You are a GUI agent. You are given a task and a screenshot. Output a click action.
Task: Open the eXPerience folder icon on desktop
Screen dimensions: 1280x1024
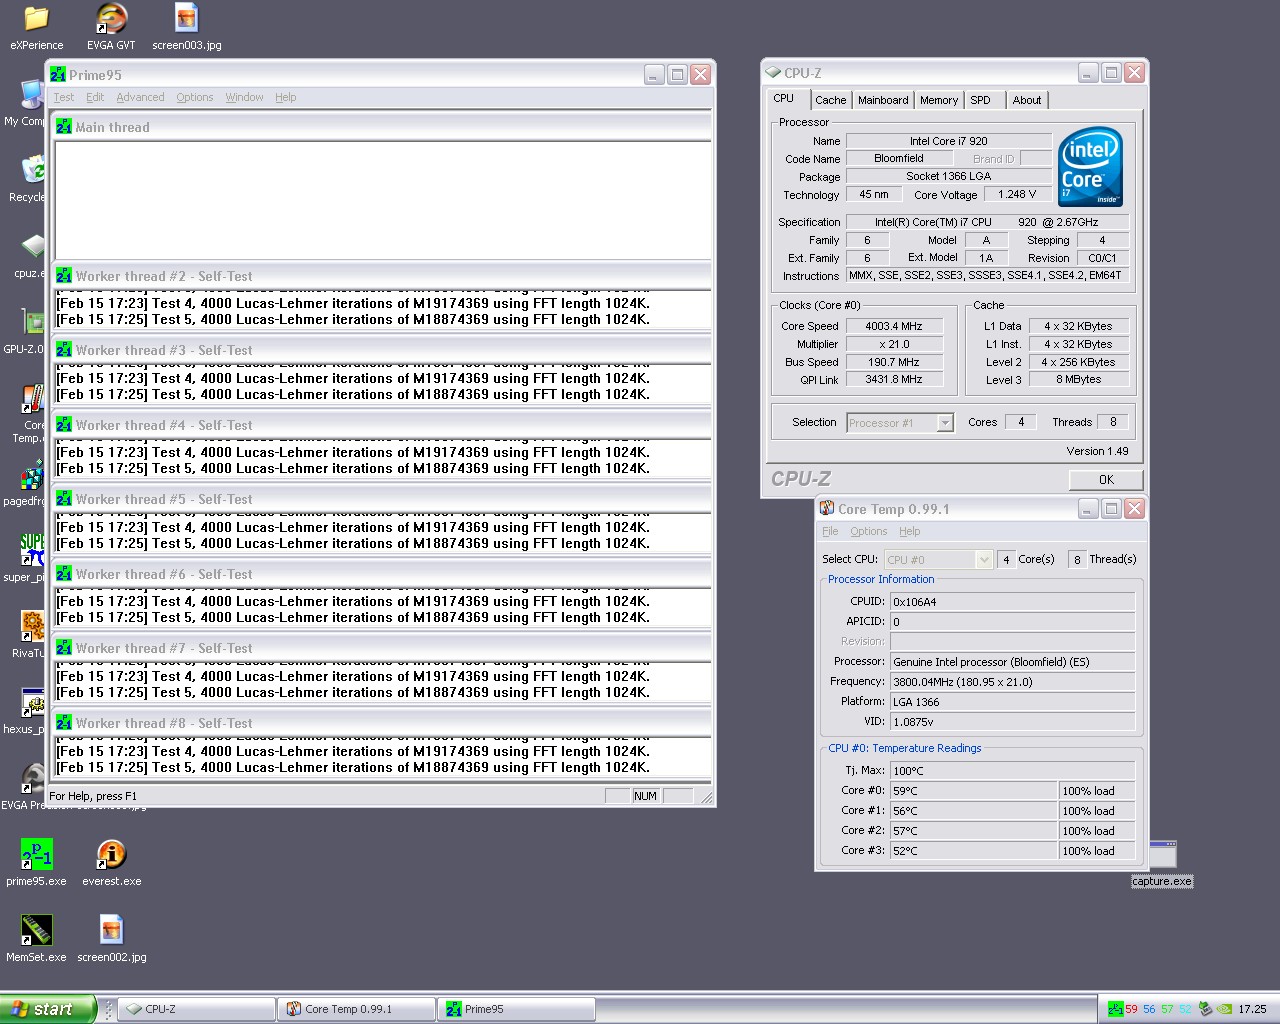point(36,19)
